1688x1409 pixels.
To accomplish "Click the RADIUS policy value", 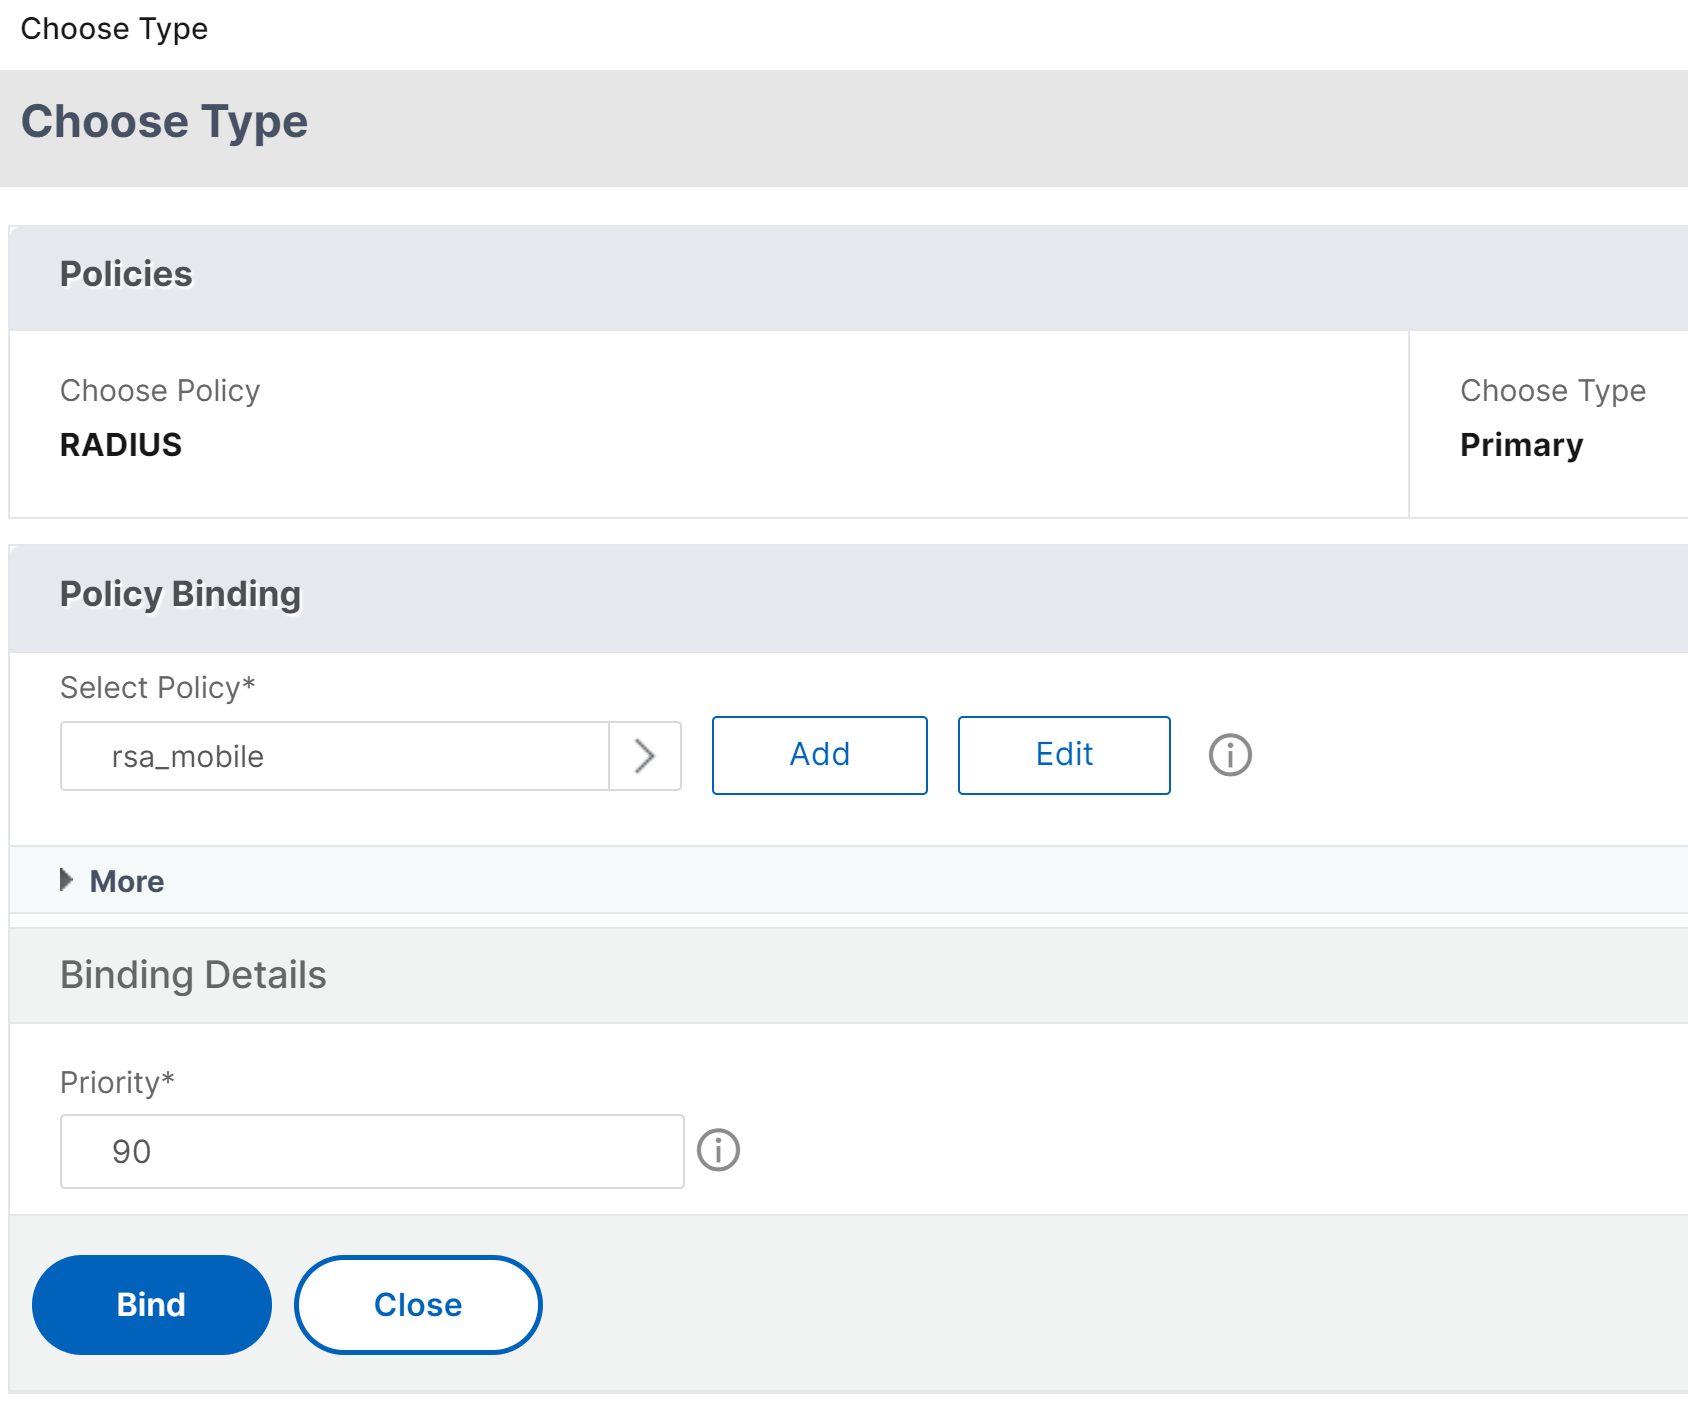I will (x=121, y=445).
